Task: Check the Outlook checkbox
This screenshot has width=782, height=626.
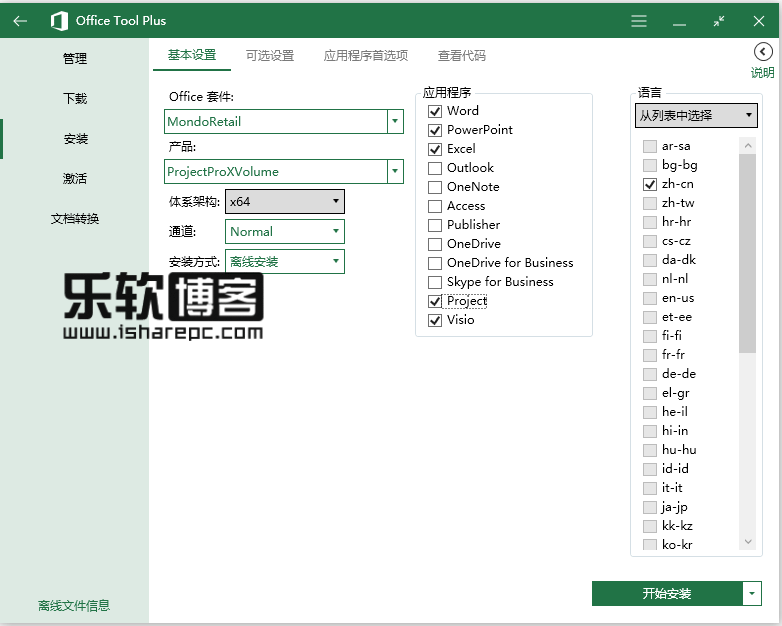Action: 435,168
